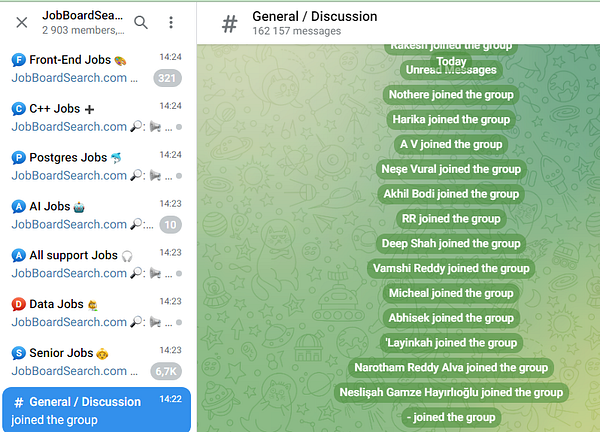Click 'A V joined the group' message
The width and height of the screenshot is (600, 432).
(451, 144)
